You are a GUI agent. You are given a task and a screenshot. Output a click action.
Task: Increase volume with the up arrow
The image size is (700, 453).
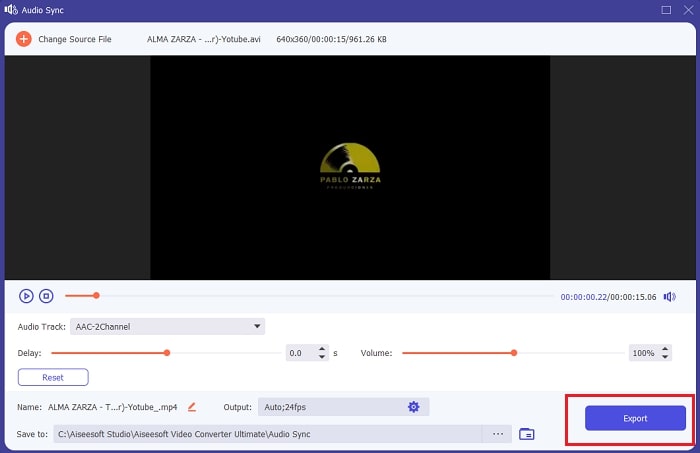[x=665, y=349]
